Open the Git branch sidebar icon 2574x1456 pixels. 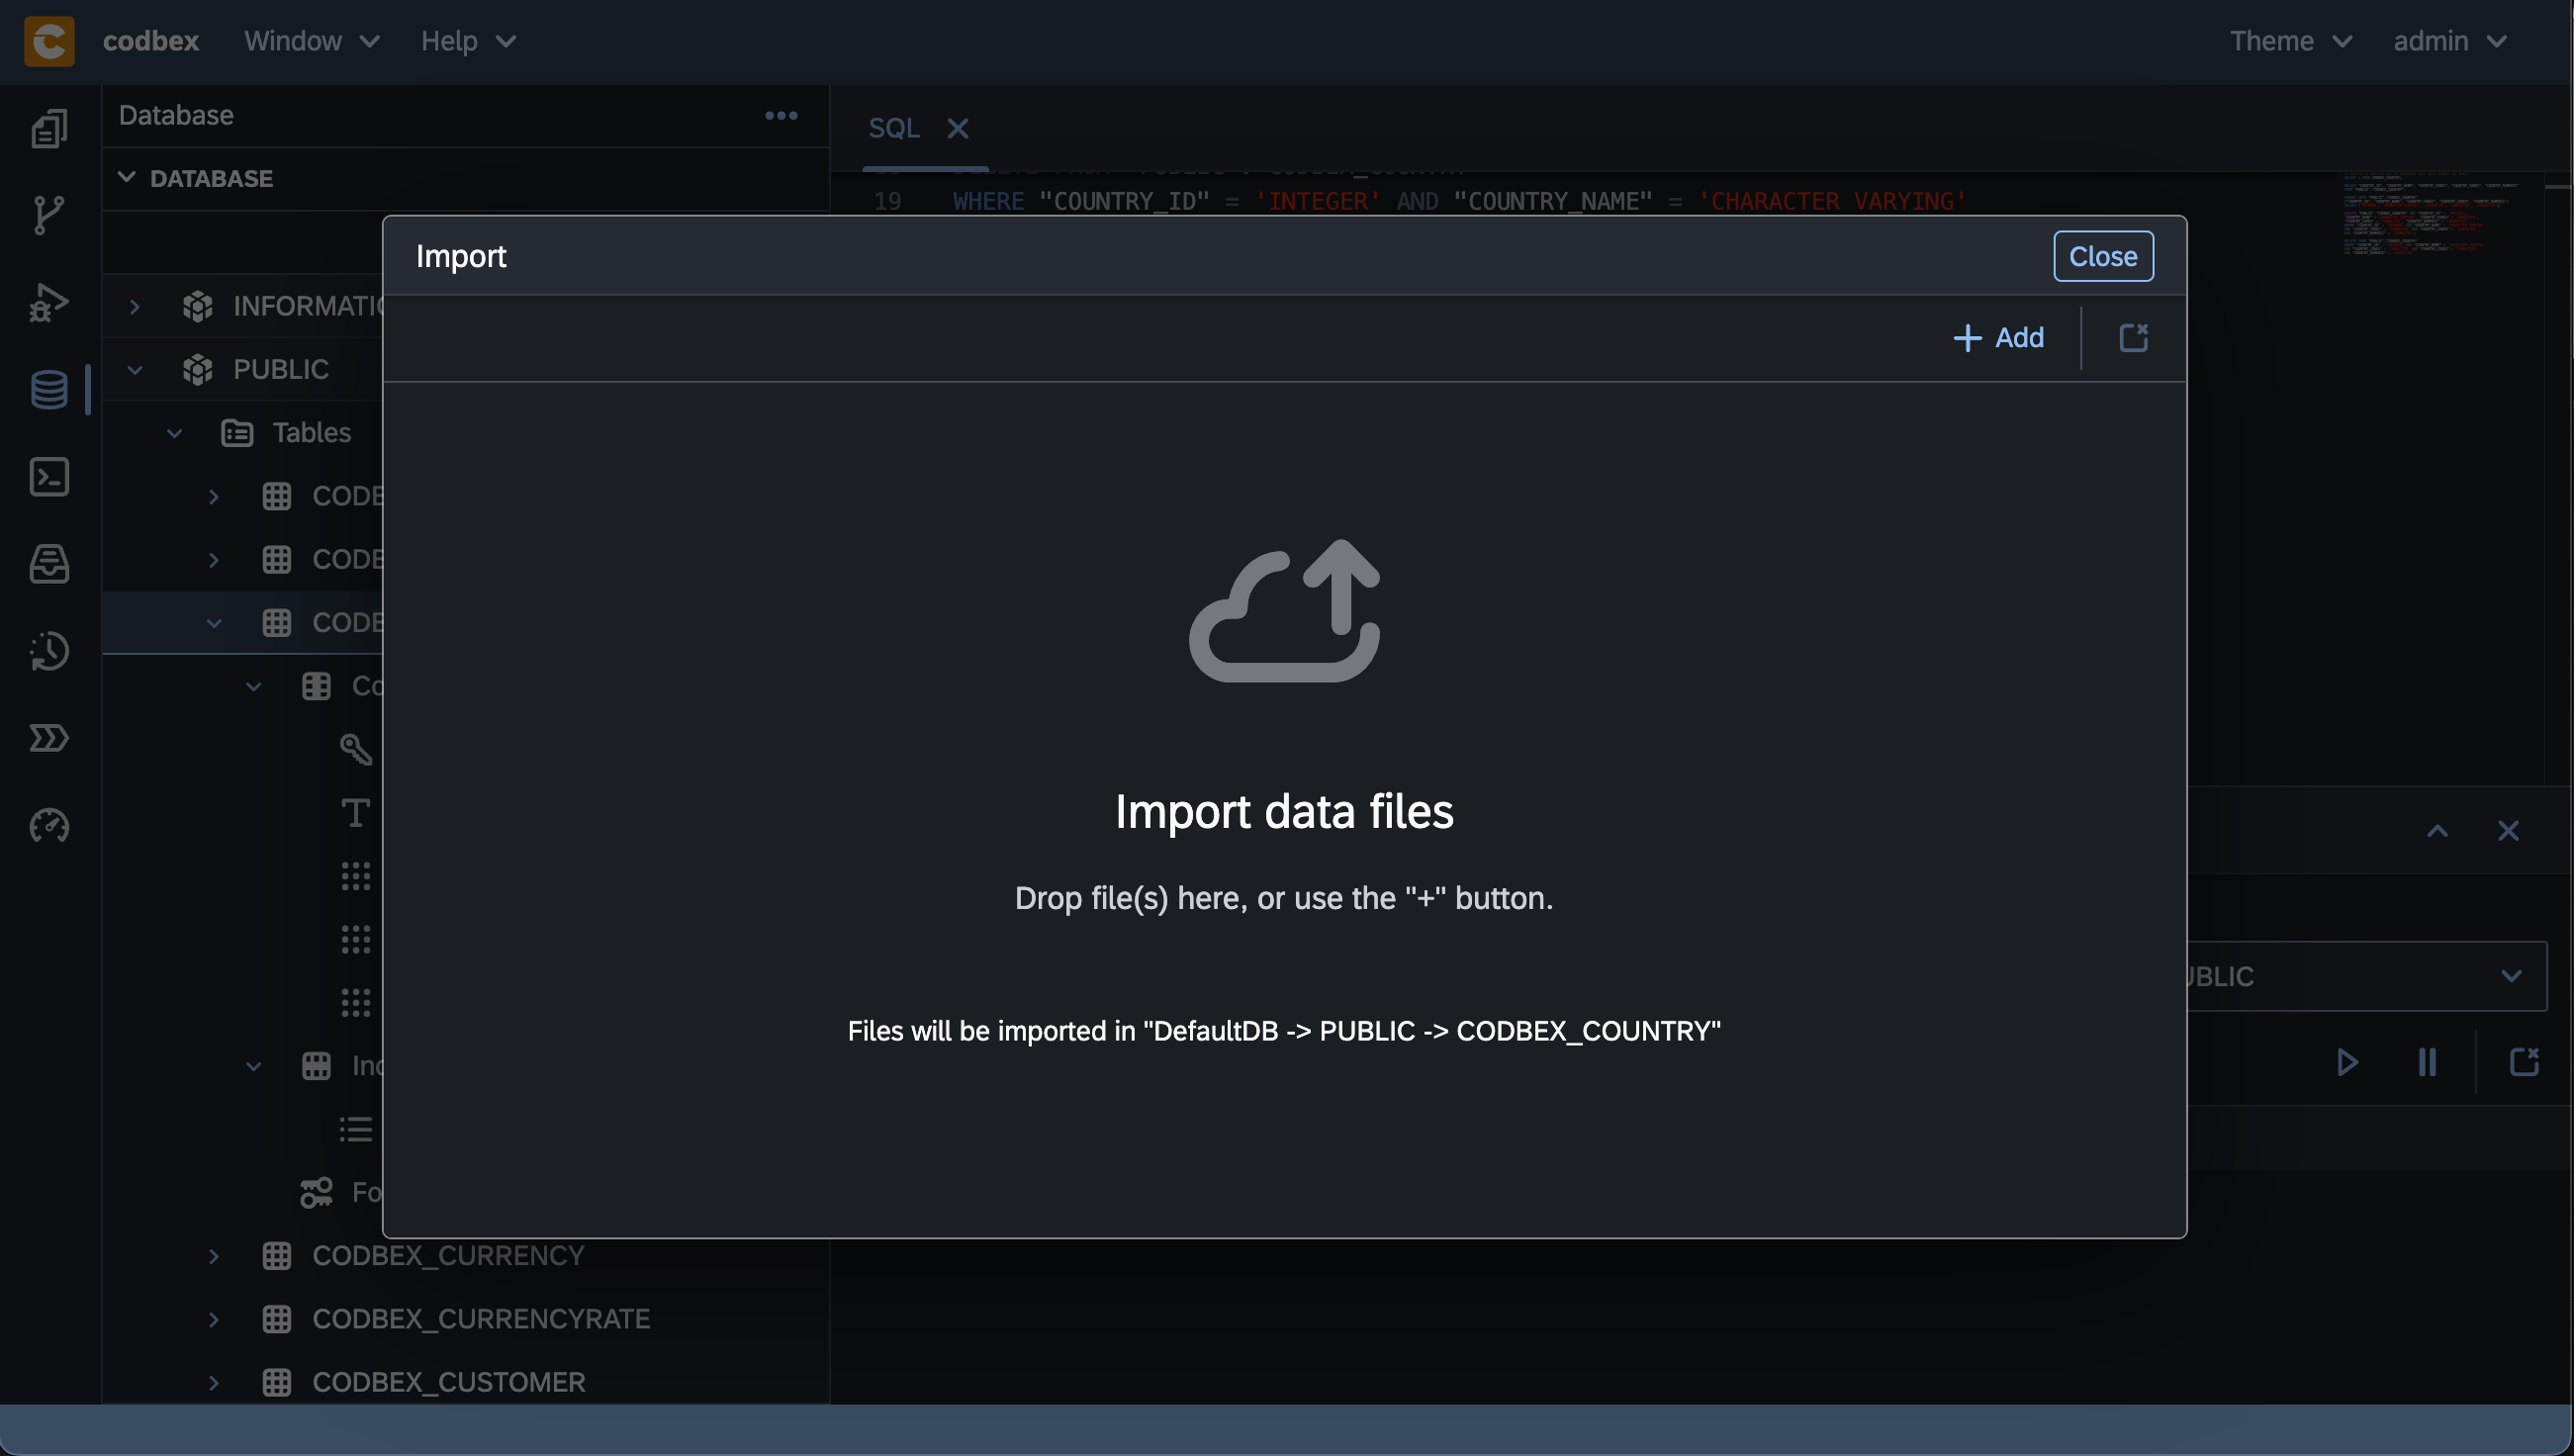[x=49, y=215]
